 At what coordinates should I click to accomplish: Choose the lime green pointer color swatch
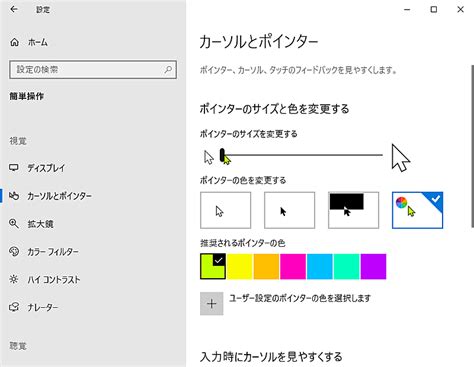tap(213, 266)
